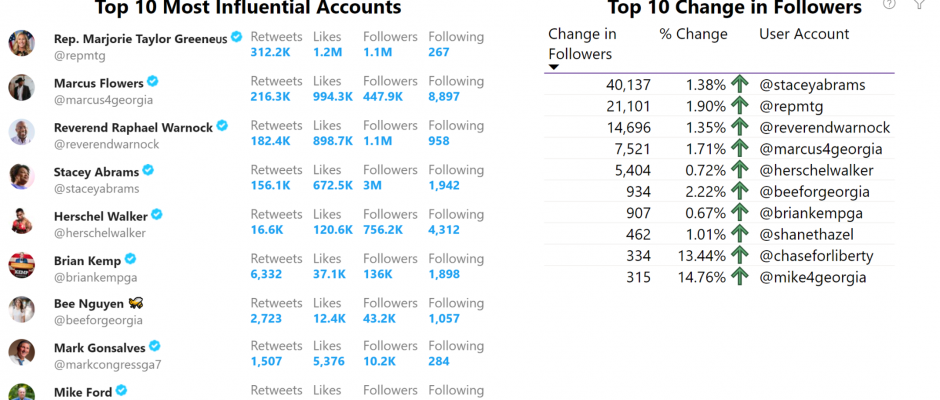Viewport: 940px width, 400px height.
Task: Click the green up arrow for @staceyabrams
Action: [740, 85]
